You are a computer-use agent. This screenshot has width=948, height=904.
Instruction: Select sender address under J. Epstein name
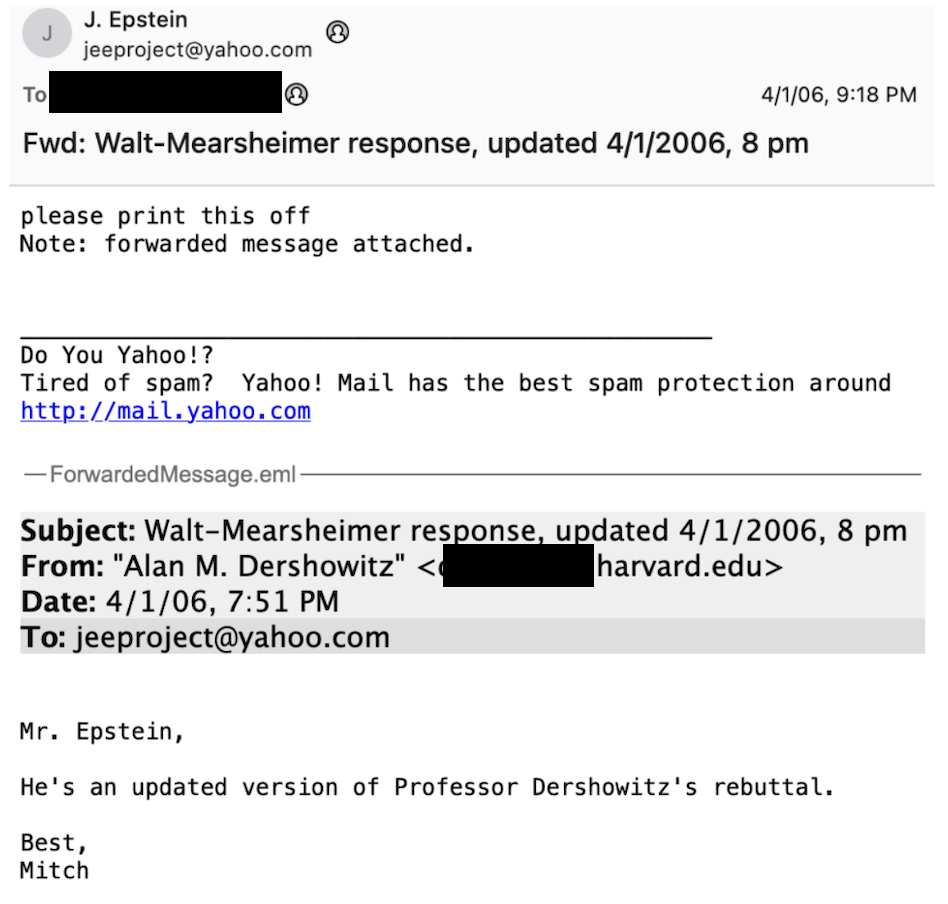tap(197, 49)
